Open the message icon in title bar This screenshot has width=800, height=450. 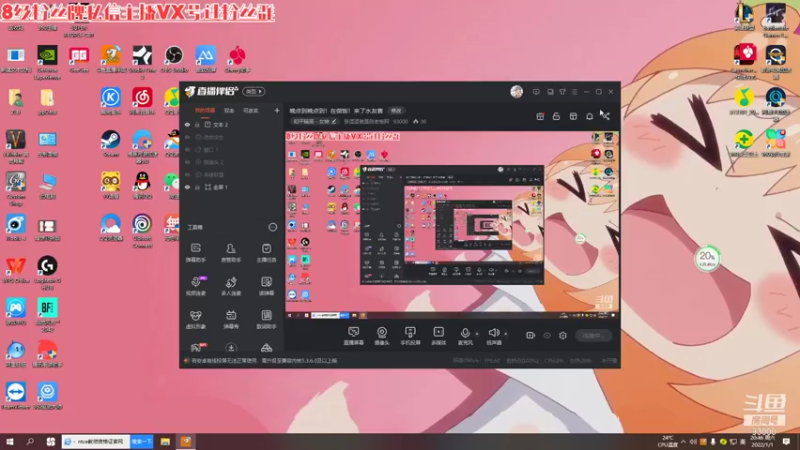tap(536, 92)
